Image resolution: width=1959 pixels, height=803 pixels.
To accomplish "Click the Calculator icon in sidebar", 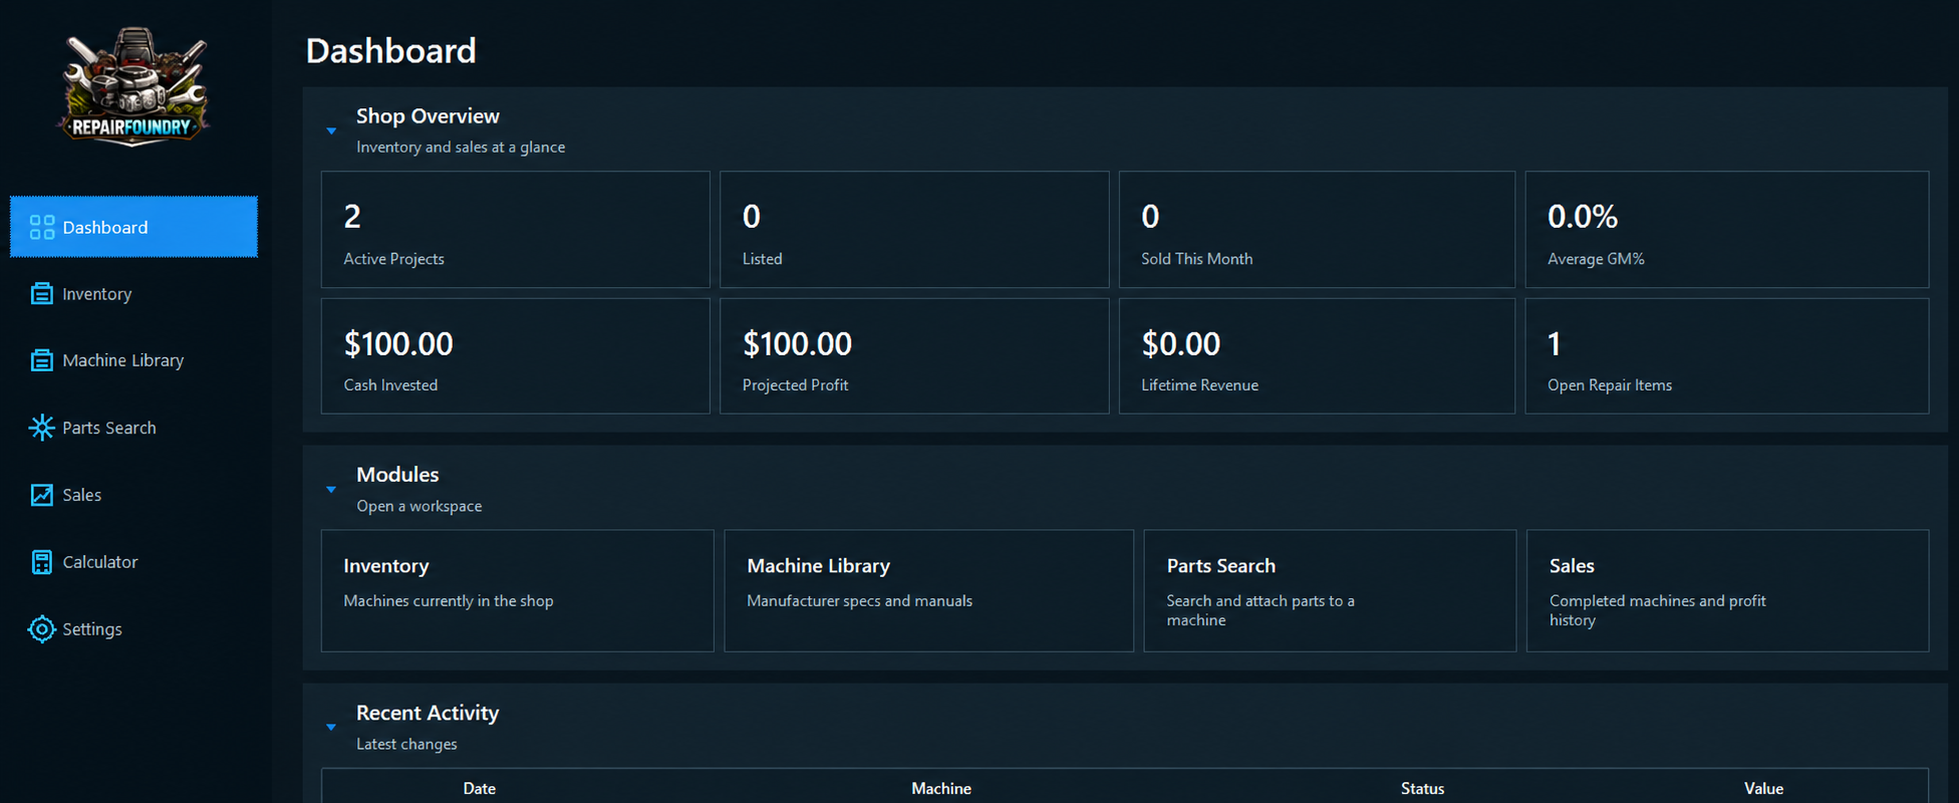I will point(42,562).
